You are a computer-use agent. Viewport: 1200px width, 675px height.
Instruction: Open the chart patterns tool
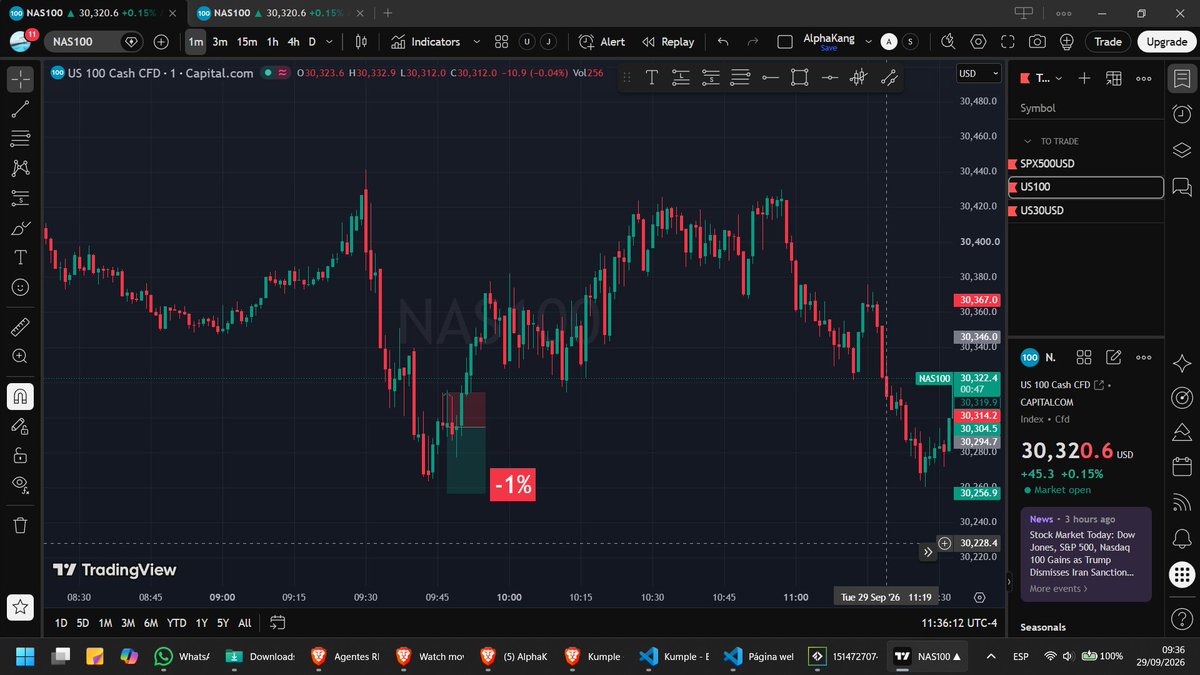coord(20,168)
